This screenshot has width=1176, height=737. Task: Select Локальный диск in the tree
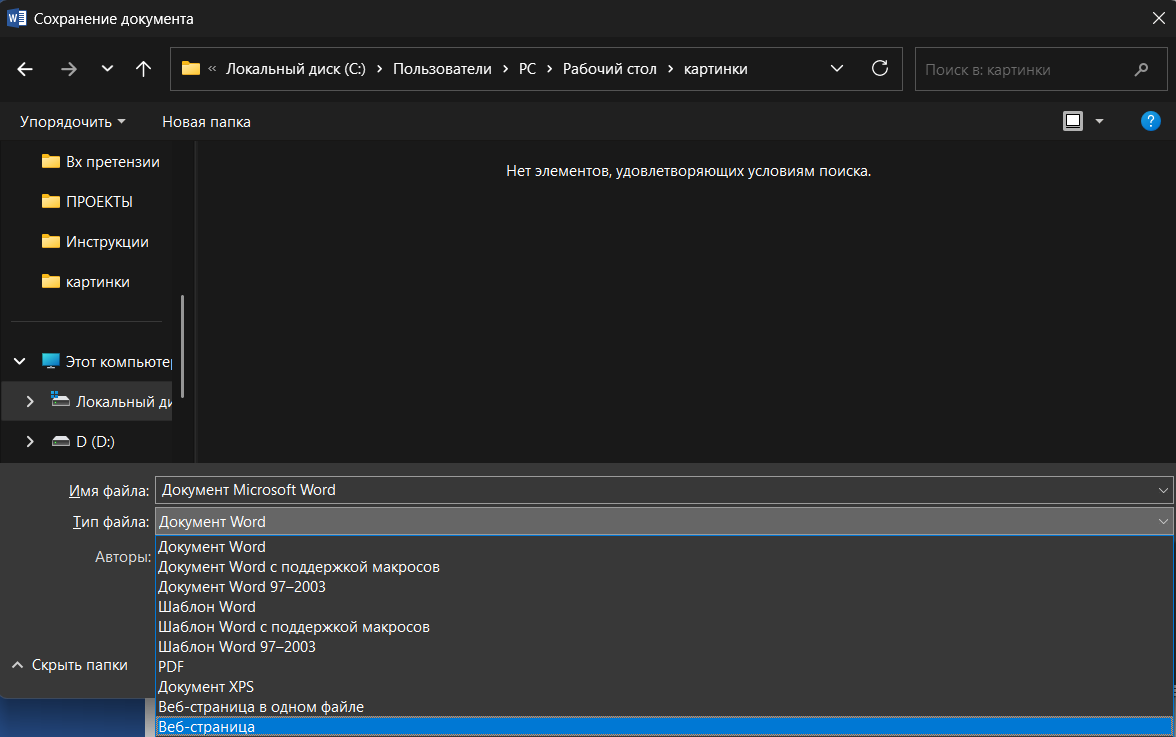111,402
